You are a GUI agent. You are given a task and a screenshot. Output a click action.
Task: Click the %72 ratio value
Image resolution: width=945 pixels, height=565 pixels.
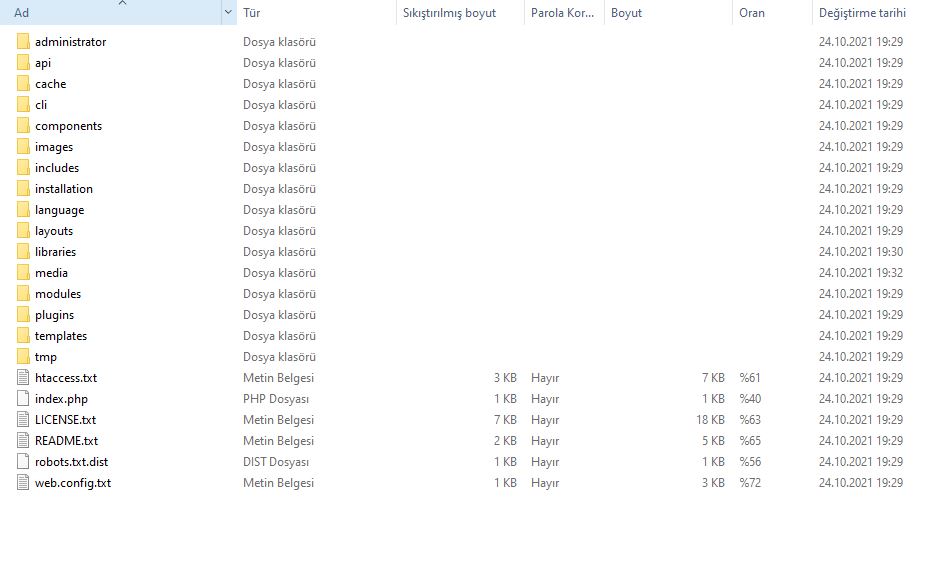coord(750,482)
